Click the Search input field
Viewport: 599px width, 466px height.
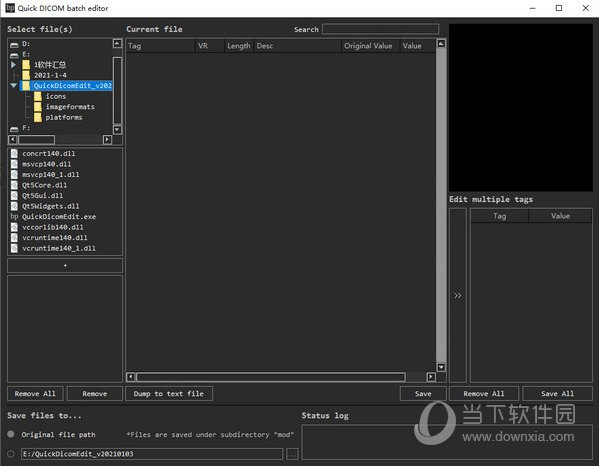[x=380, y=29]
